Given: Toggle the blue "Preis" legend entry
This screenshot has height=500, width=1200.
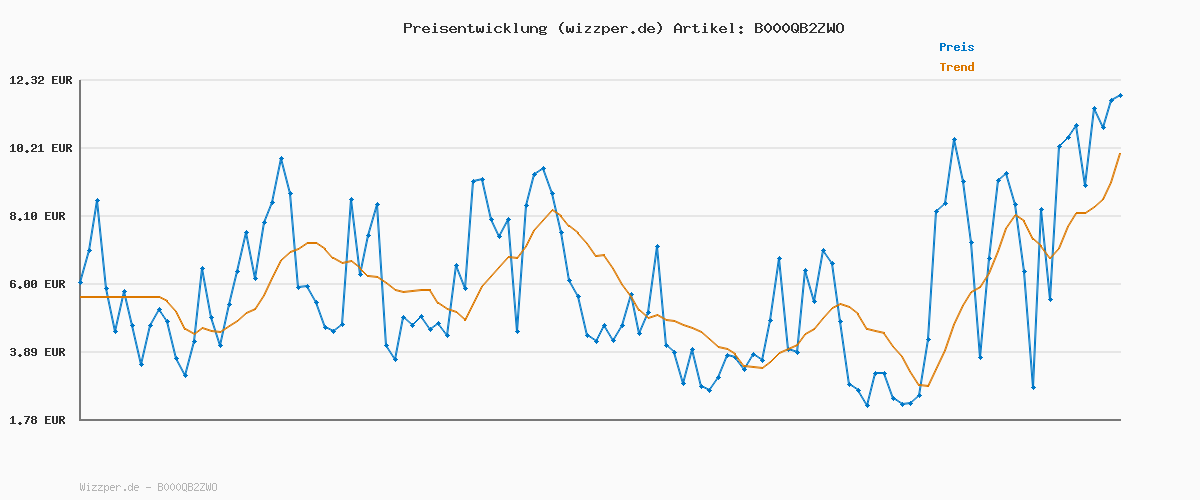Looking at the screenshot, I should 956,47.
